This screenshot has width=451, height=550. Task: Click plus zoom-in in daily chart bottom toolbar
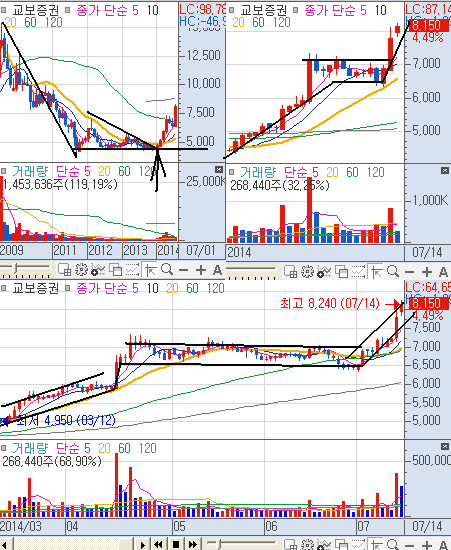coord(426,545)
